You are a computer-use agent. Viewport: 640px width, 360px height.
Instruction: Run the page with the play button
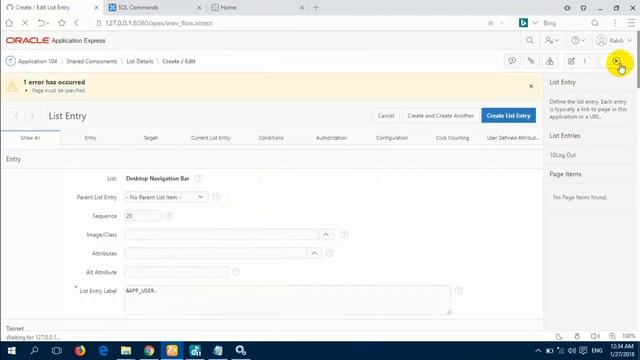point(616,61)
